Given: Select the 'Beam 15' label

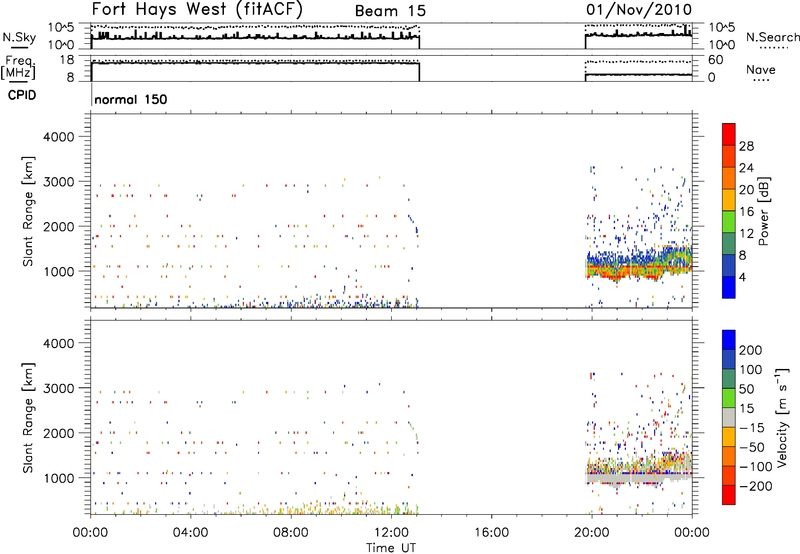Looking at the screenshot, I should 390,11.
